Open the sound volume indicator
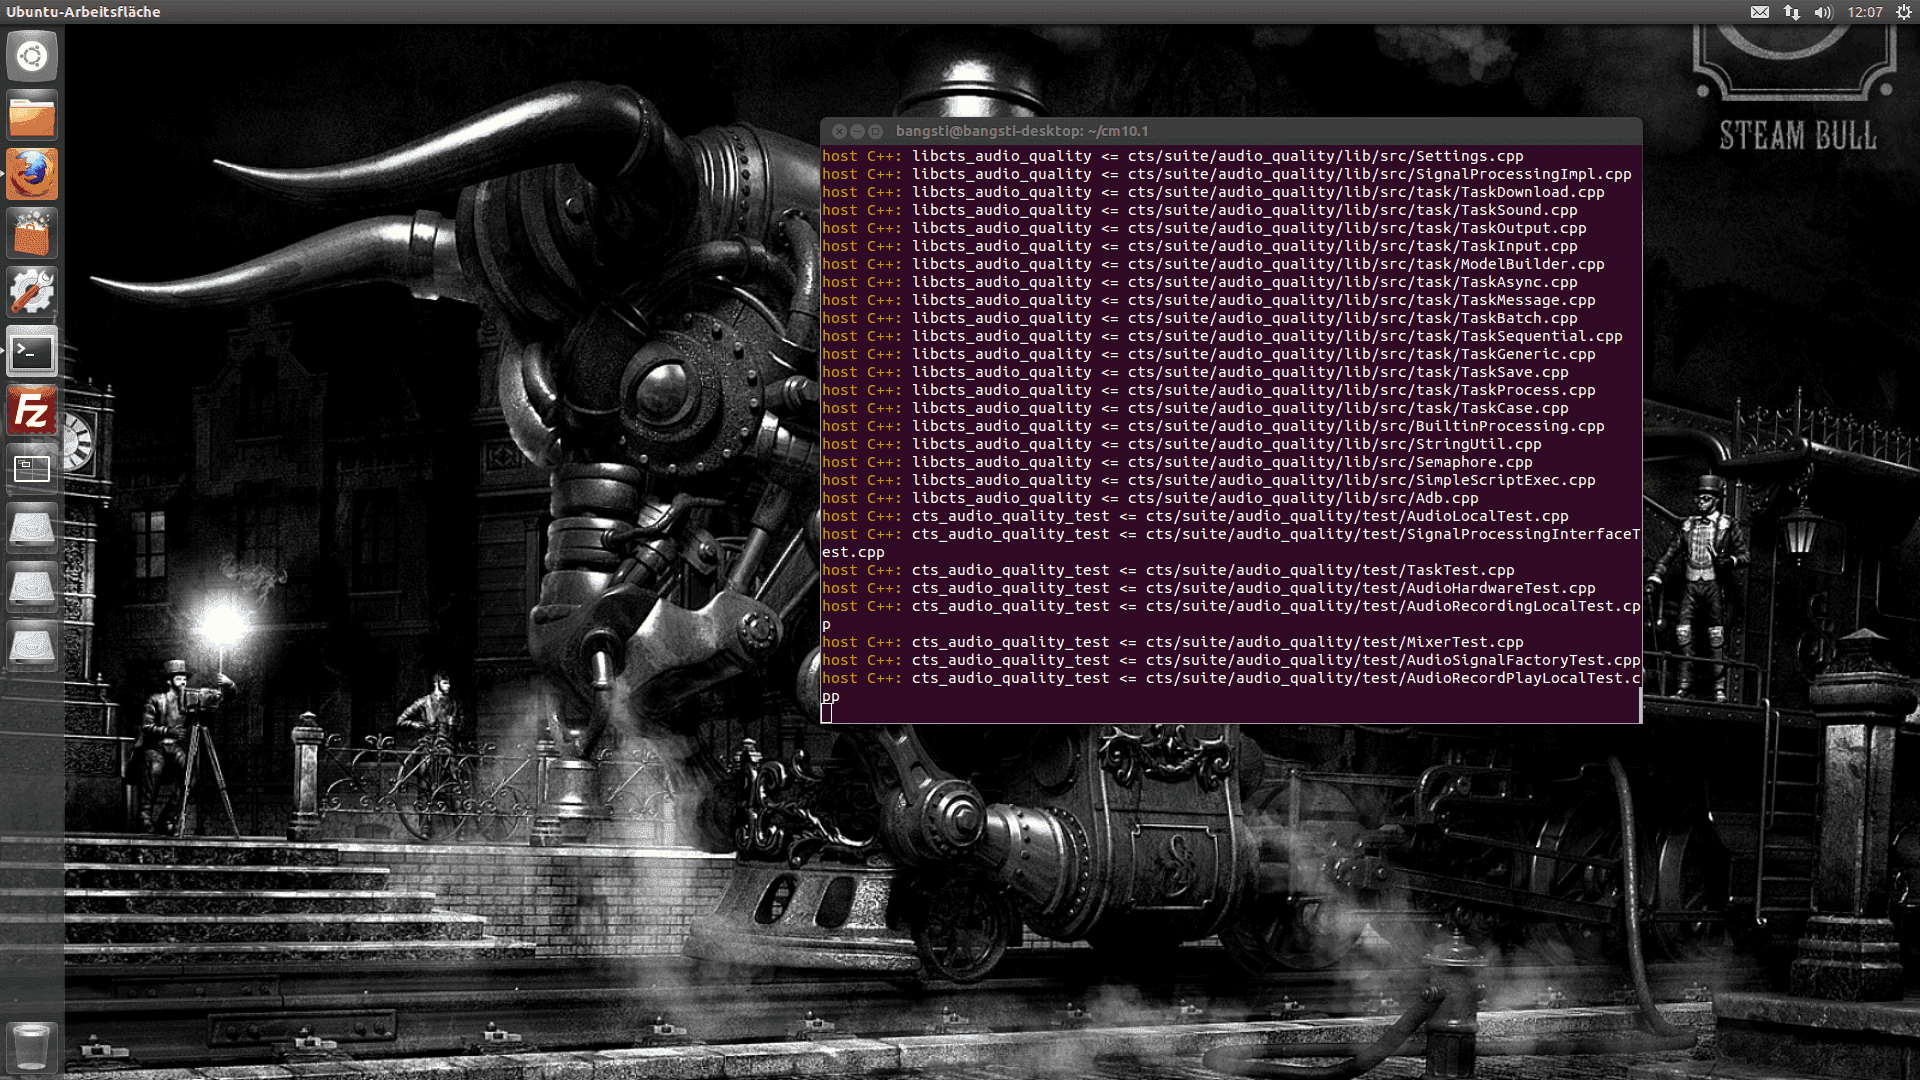 tap(1823, 12)
